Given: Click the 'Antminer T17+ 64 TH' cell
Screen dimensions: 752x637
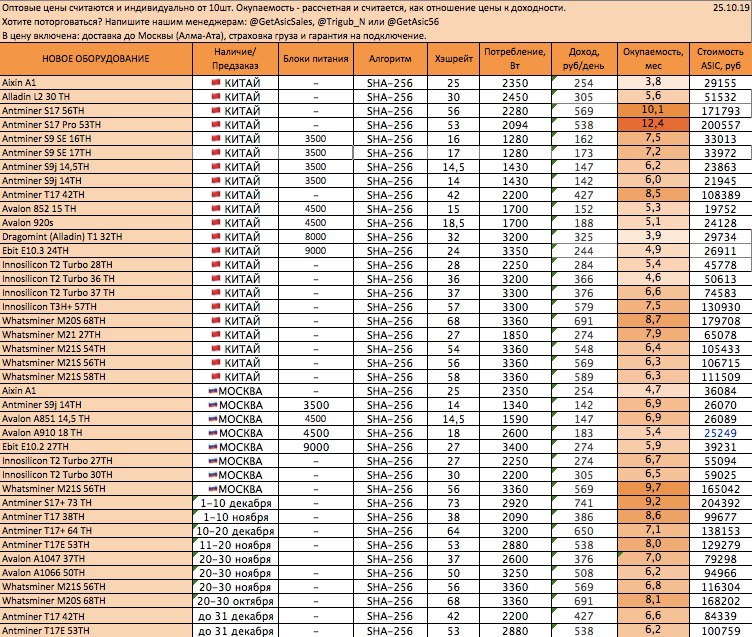Looking at the screenshot, I should tap(96, 531).
